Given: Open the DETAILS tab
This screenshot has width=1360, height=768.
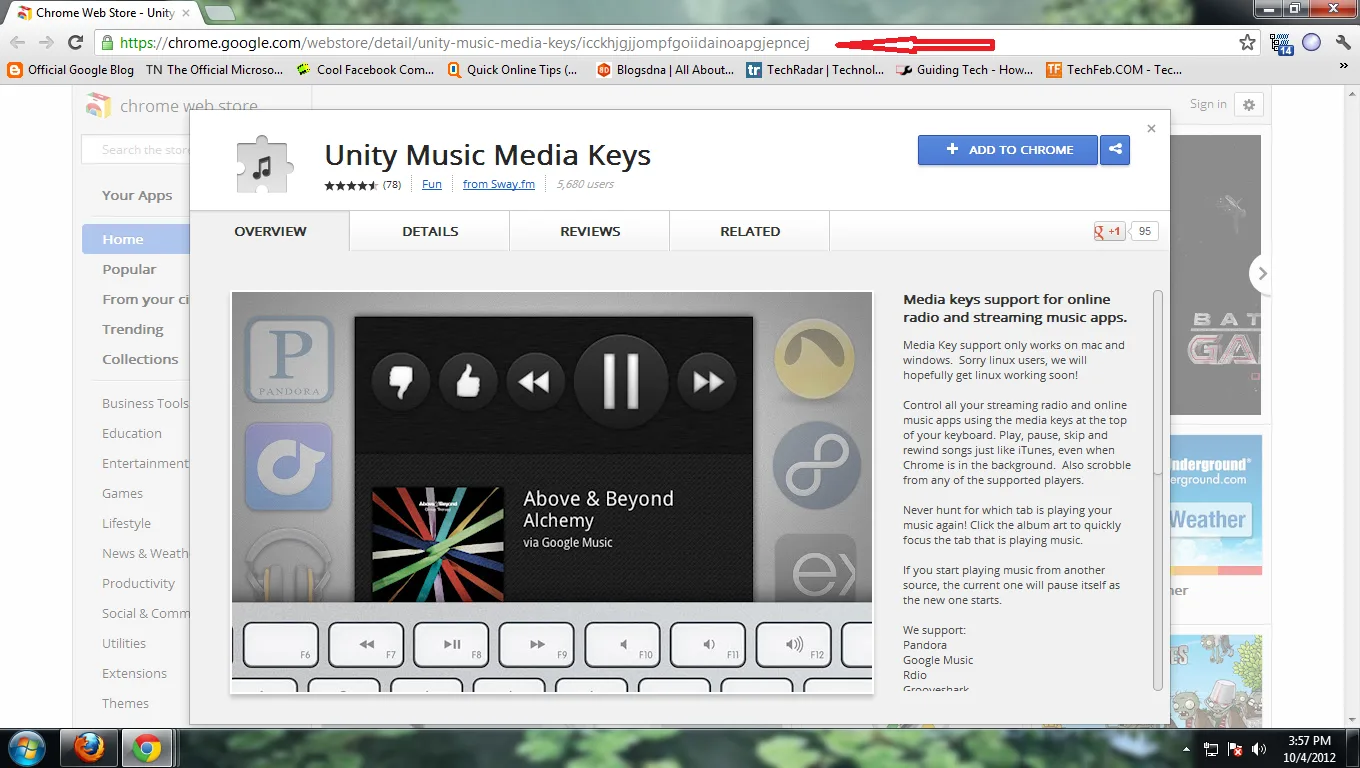Looking at the screenshot, I should (429, 231).
